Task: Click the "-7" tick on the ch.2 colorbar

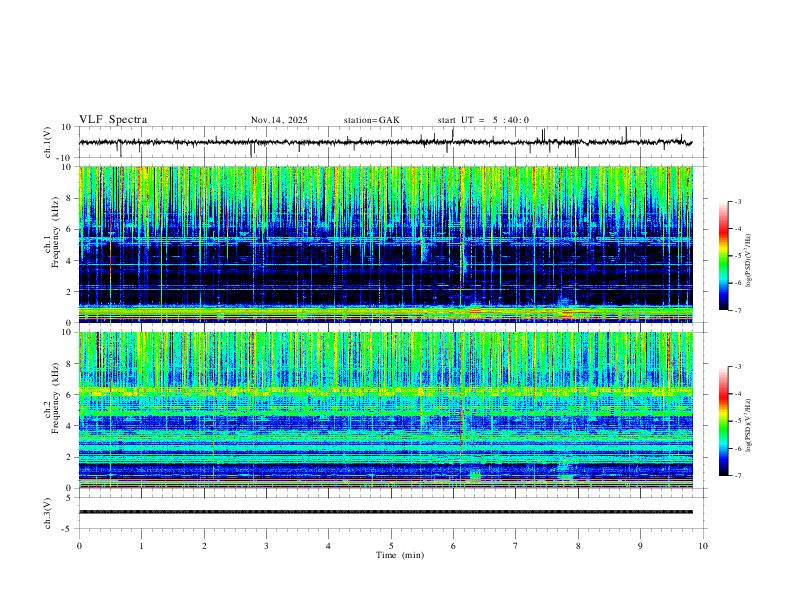Action: tap(738, 476)
